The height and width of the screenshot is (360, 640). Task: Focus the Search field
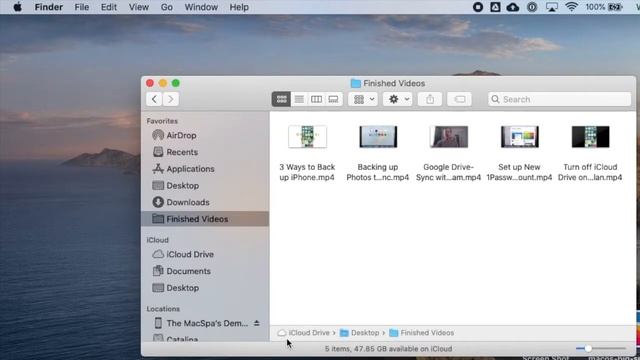click(x=559, y=99)
